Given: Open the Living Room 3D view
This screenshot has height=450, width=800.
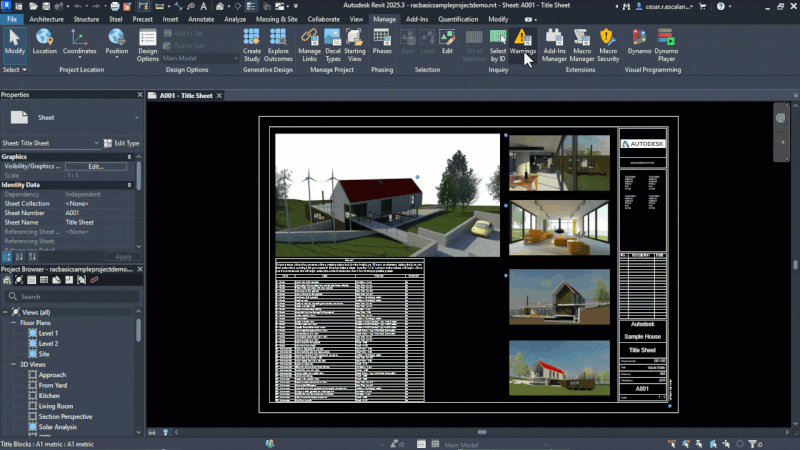Looking at the screenshot, I should 56,406.
